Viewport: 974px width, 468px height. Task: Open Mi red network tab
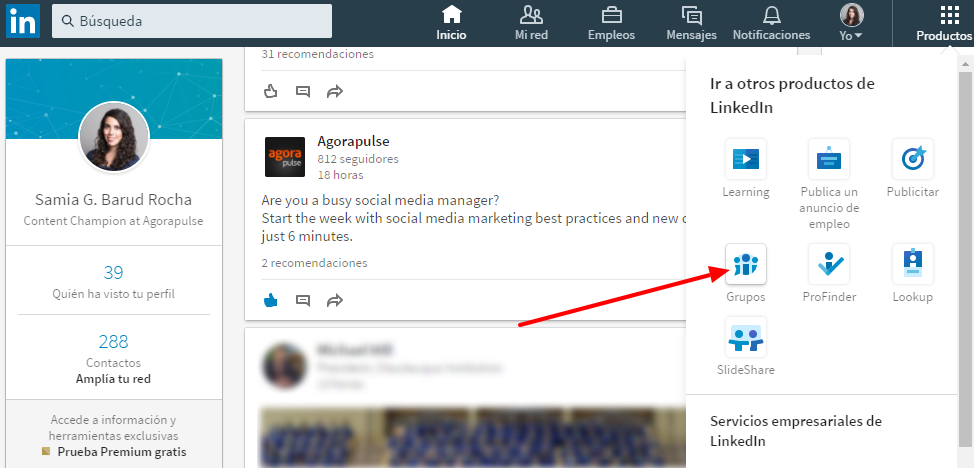coord(531,24)
